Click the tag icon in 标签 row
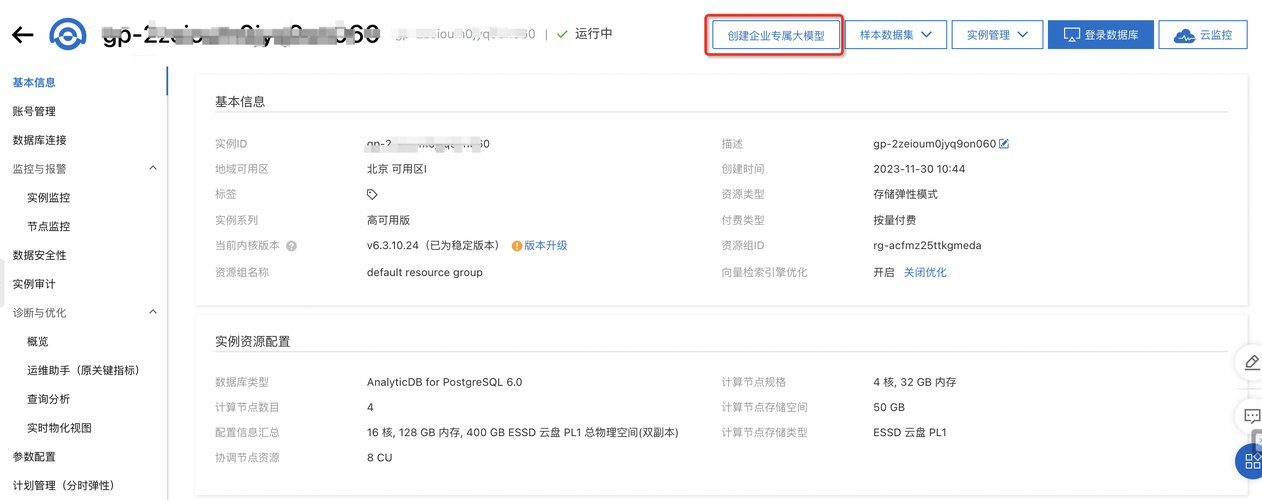 (372, 195)
